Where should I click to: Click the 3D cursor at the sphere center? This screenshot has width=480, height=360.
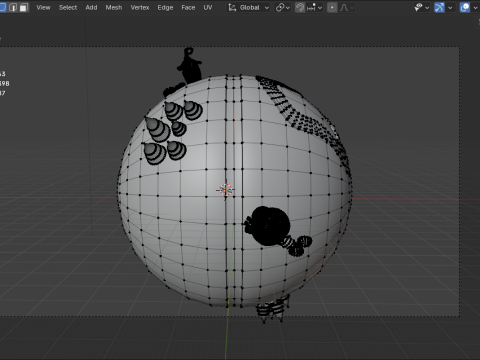[x=225, y=190]
